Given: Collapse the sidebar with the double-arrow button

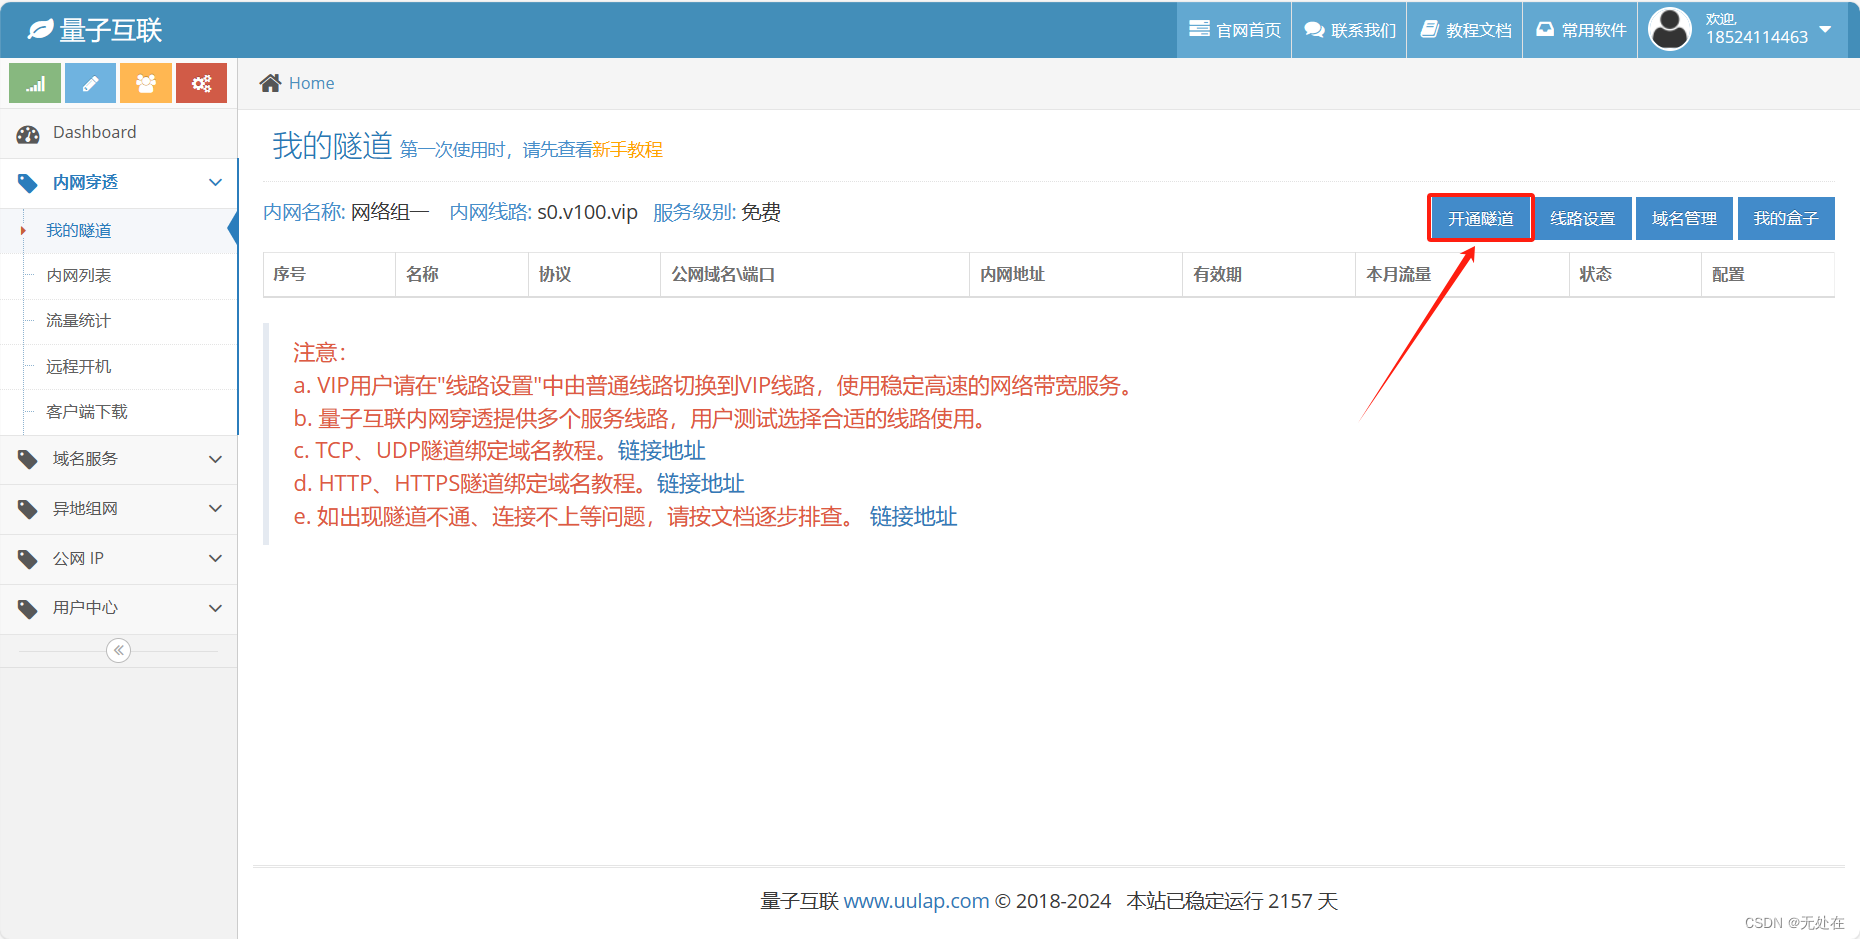Looking at the screenshot, I should tap(119, 651).
